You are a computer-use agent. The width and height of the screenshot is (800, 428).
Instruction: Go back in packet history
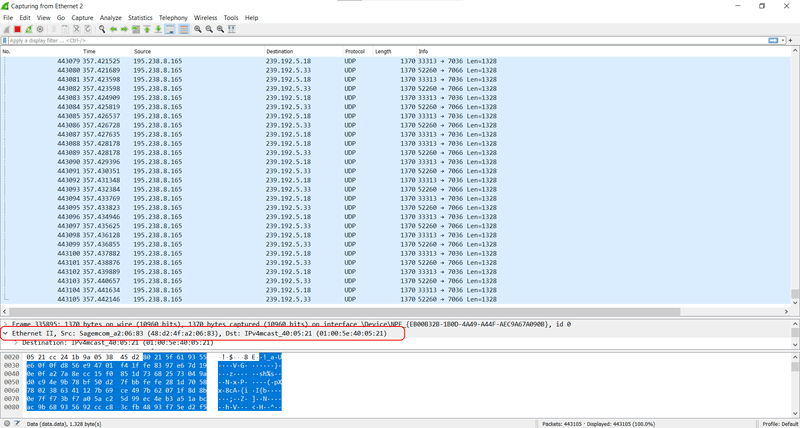pyautogui.click(x=113, y=29)
